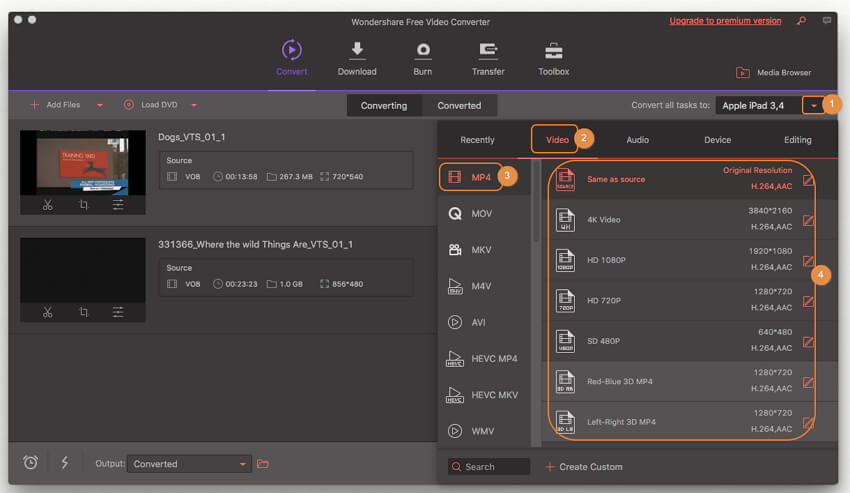Switch to the Audio format tab
Viewport: 850px width, 493px height.
pyautogui.click(x=637, y=140)
